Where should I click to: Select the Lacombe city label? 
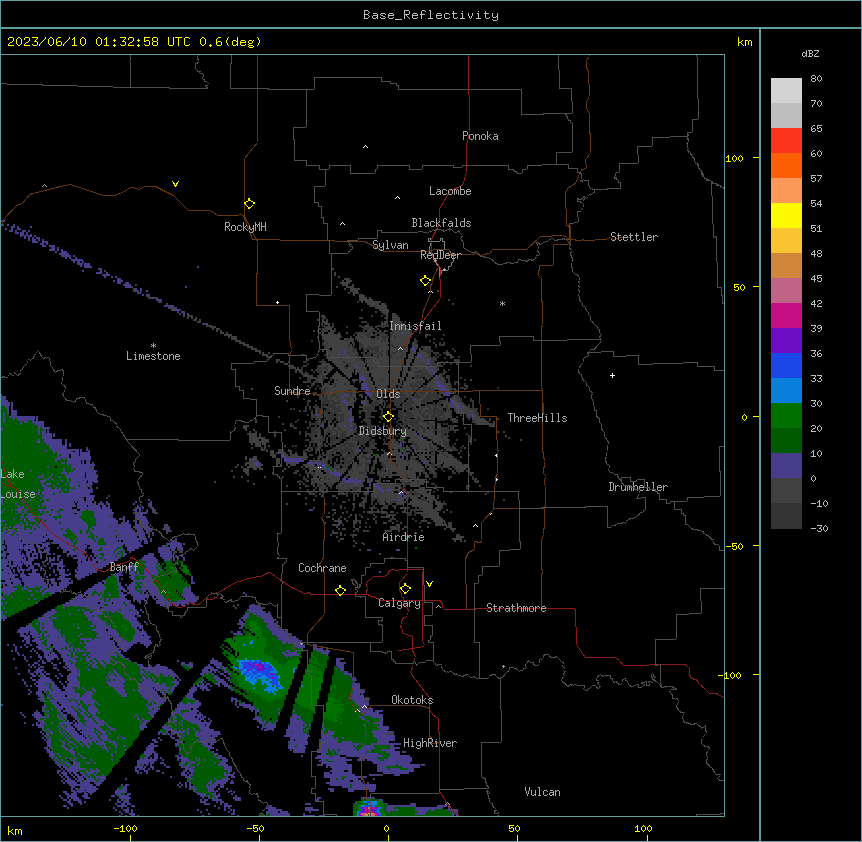pyautogui.click(x=450, y=191)
